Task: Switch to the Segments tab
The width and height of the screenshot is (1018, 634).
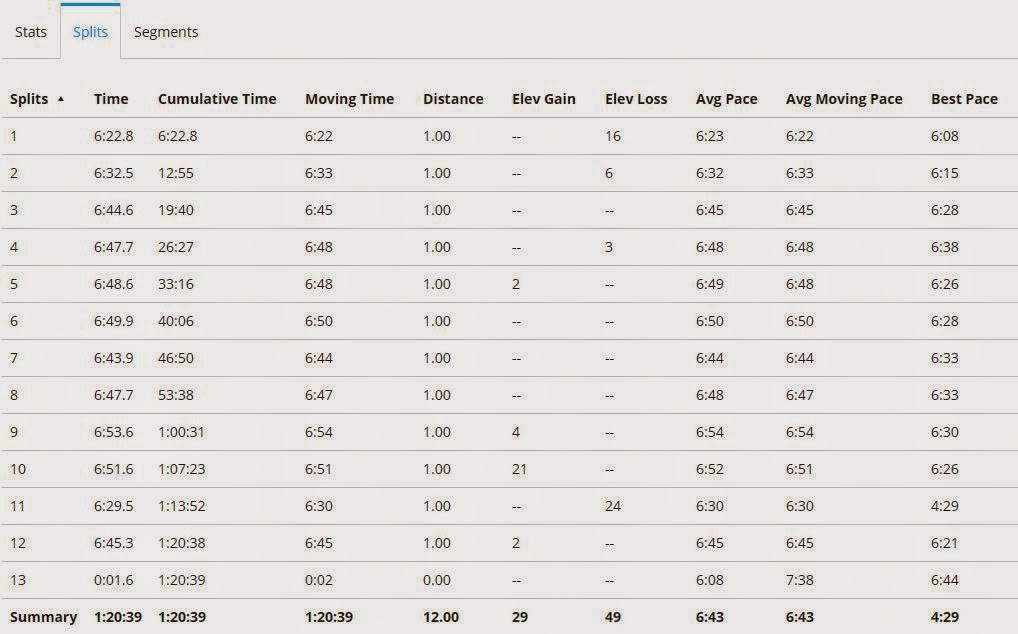Action: (x=166, y=32)
